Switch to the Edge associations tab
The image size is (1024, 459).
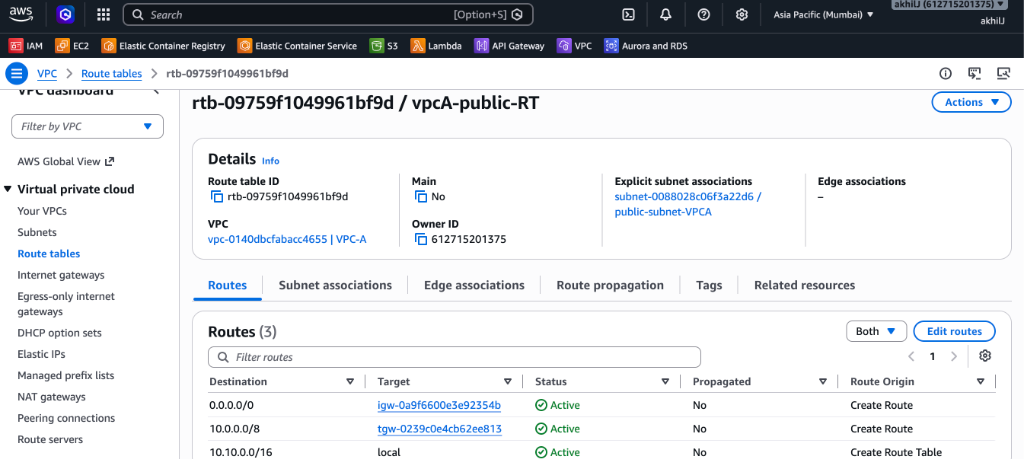(x=474, y=285)
